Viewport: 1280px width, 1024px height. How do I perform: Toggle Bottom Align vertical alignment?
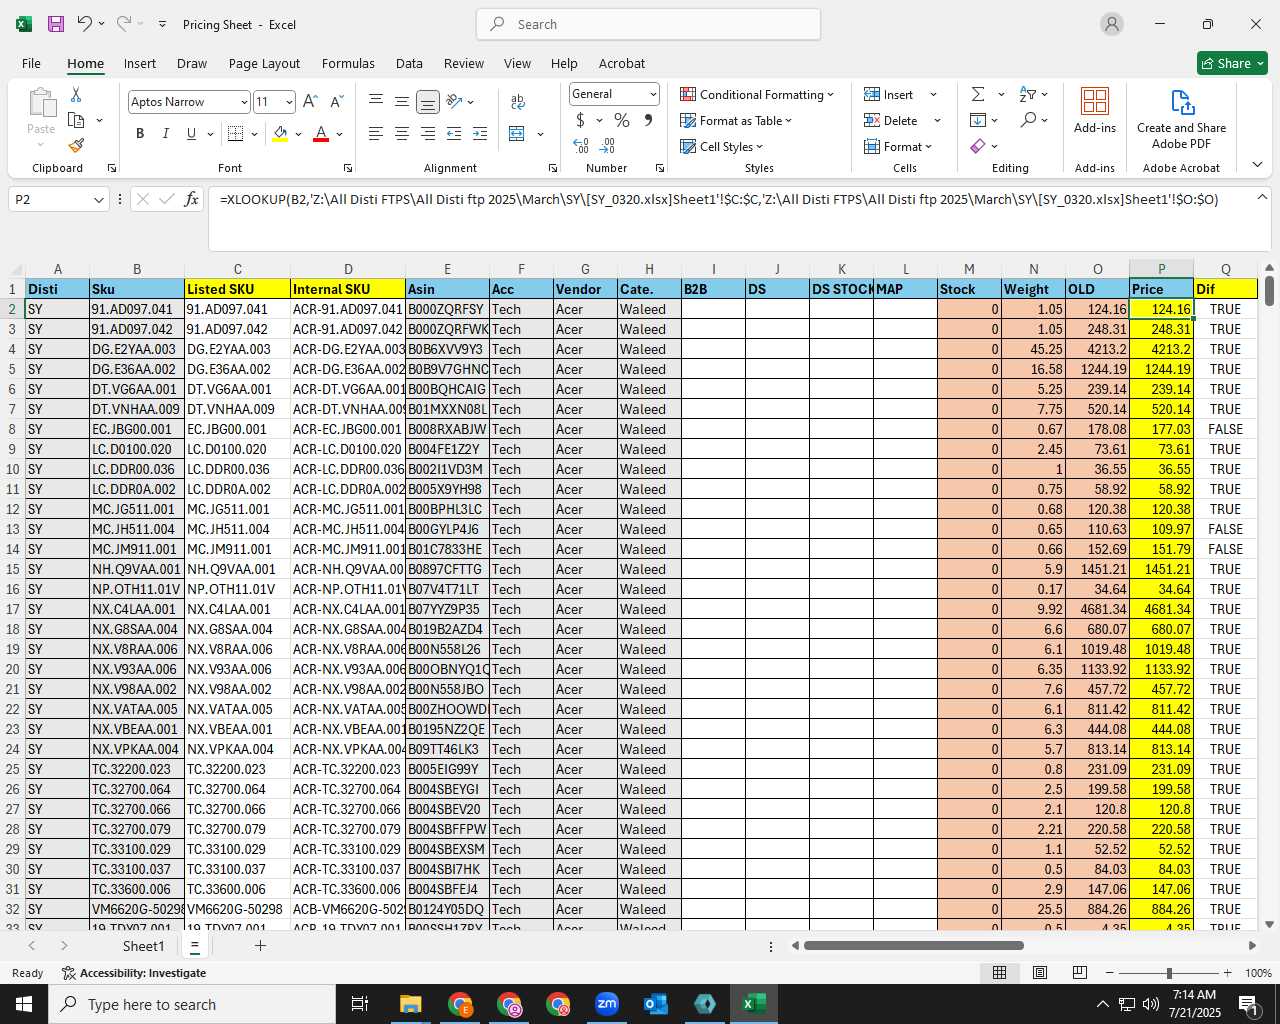pyautogui.click(x=428, y=102)
